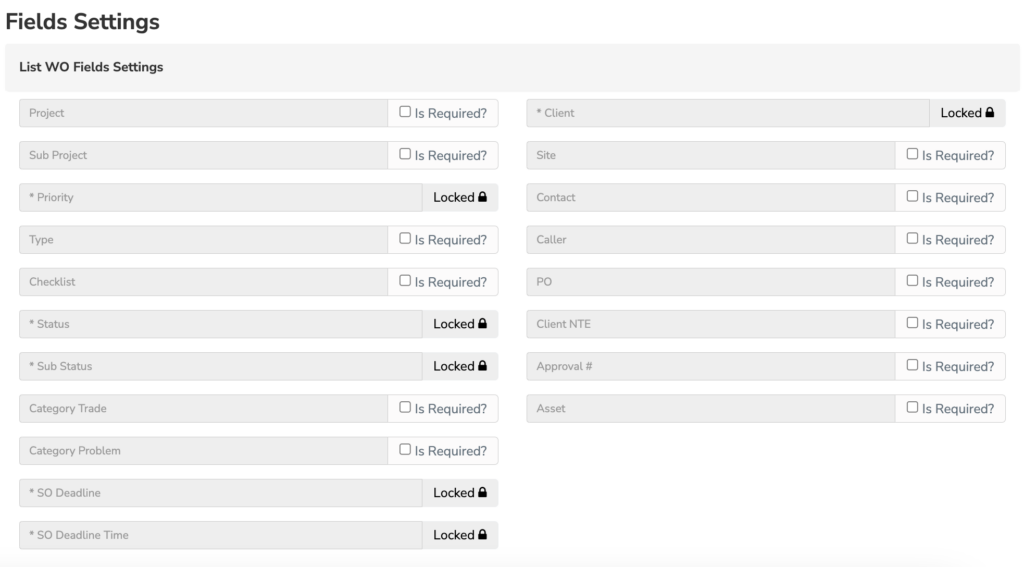Click the SO Deadline Time lock icon
Image resolution: width=1024 pixels, height=567 pixels.
point(482,534)
